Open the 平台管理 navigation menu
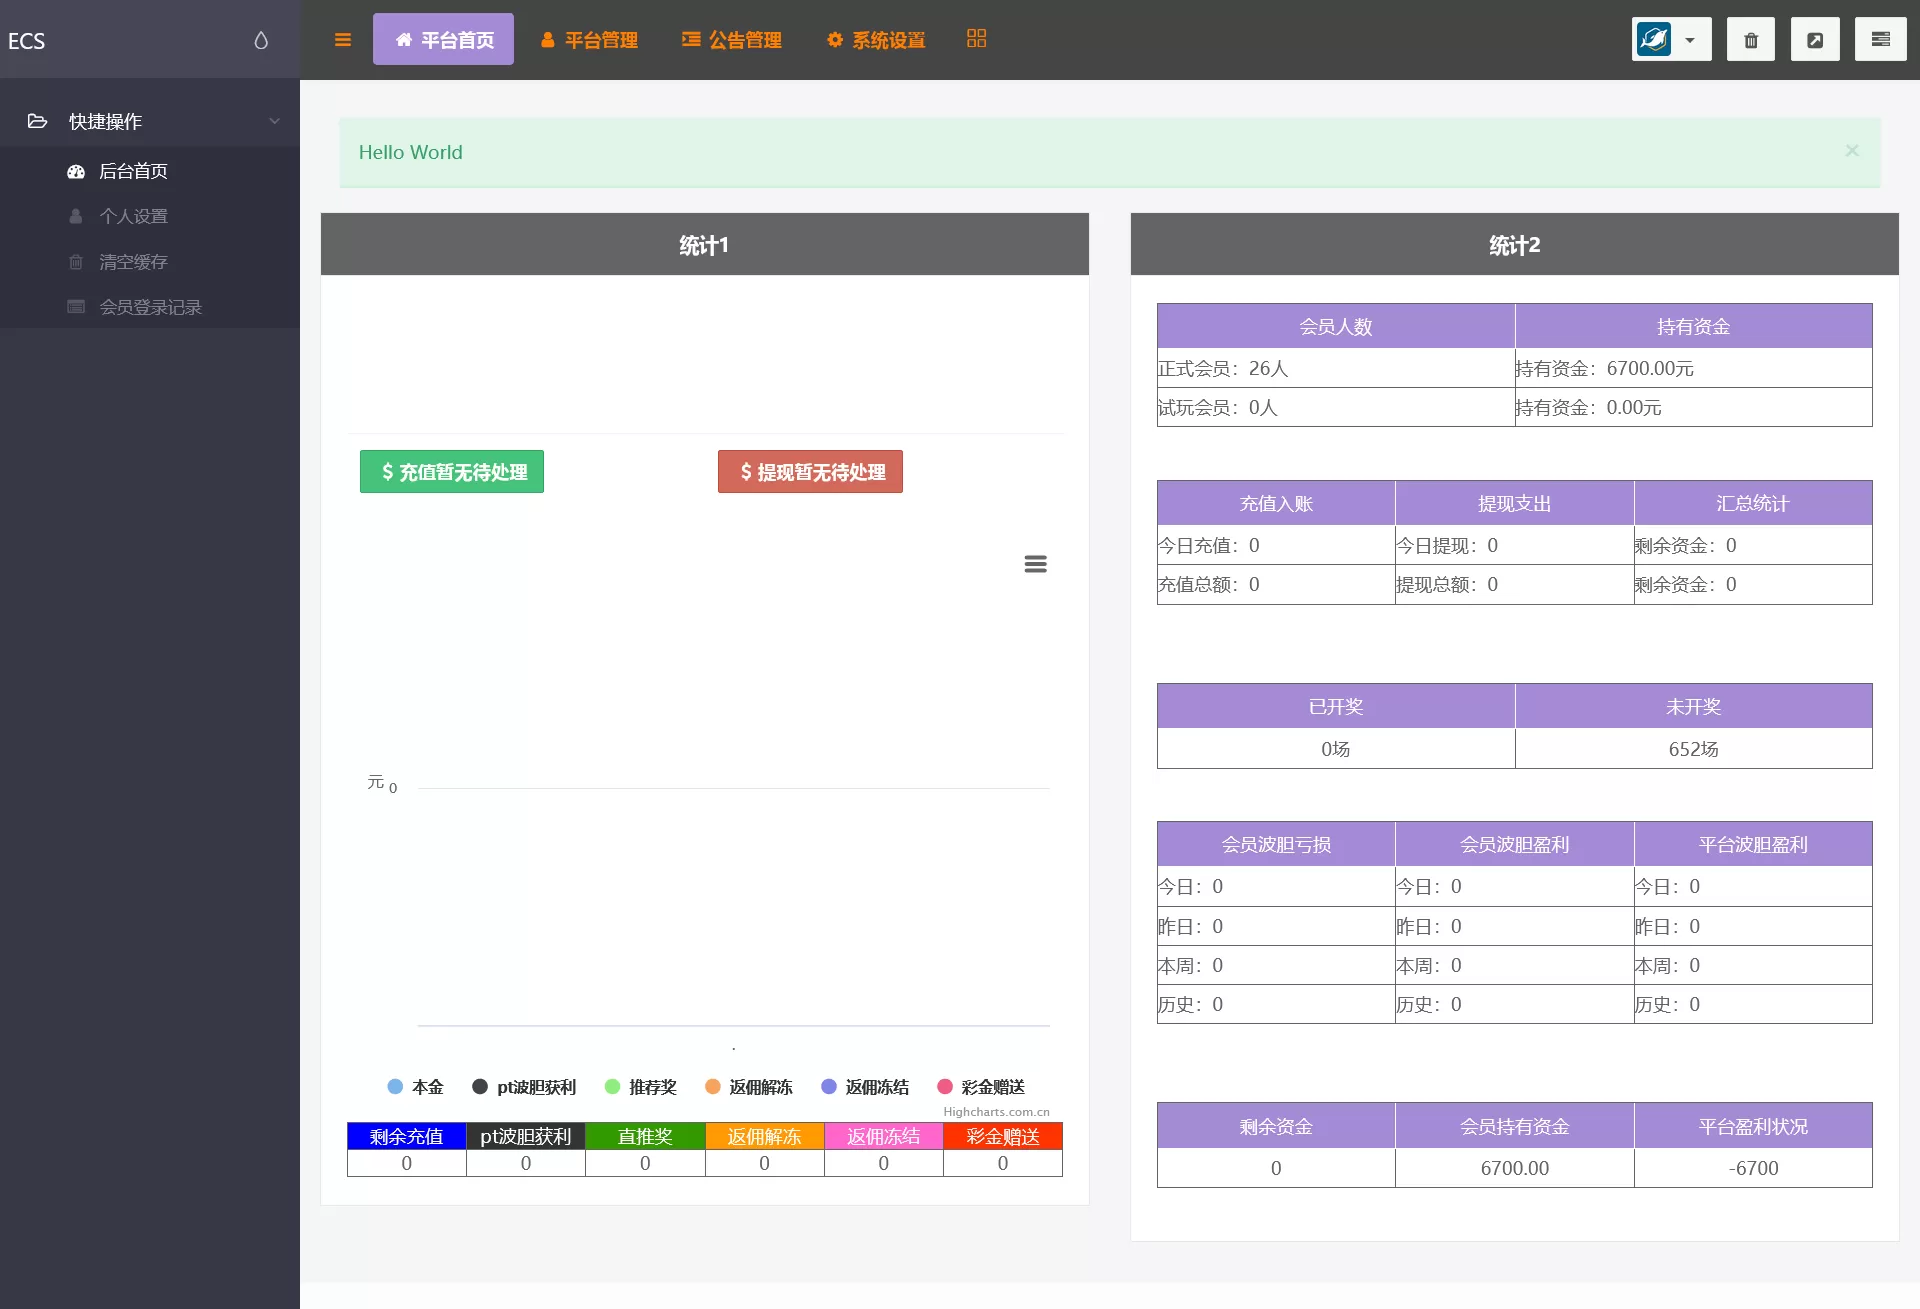This screenshot has width=1920, height=1309. (589, 40)
